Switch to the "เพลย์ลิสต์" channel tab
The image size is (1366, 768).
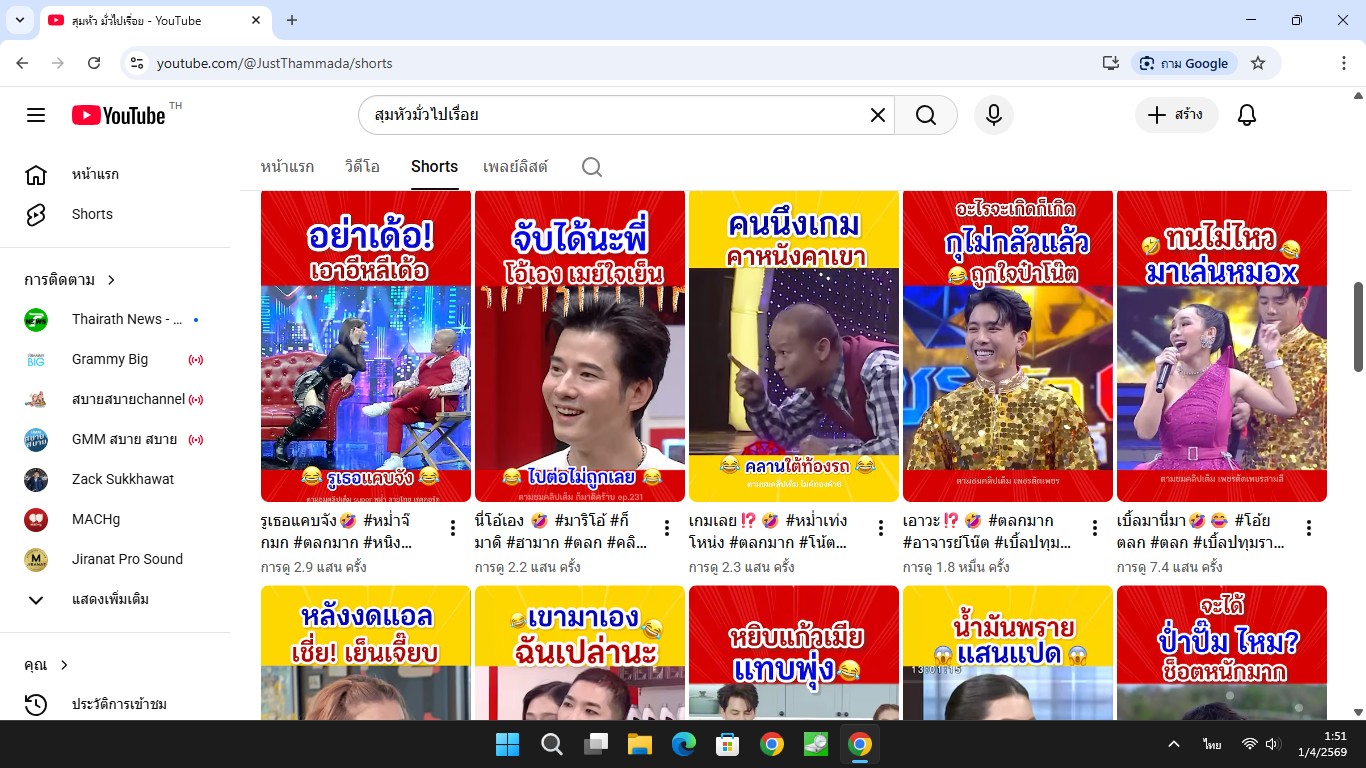tap(515, 167)
